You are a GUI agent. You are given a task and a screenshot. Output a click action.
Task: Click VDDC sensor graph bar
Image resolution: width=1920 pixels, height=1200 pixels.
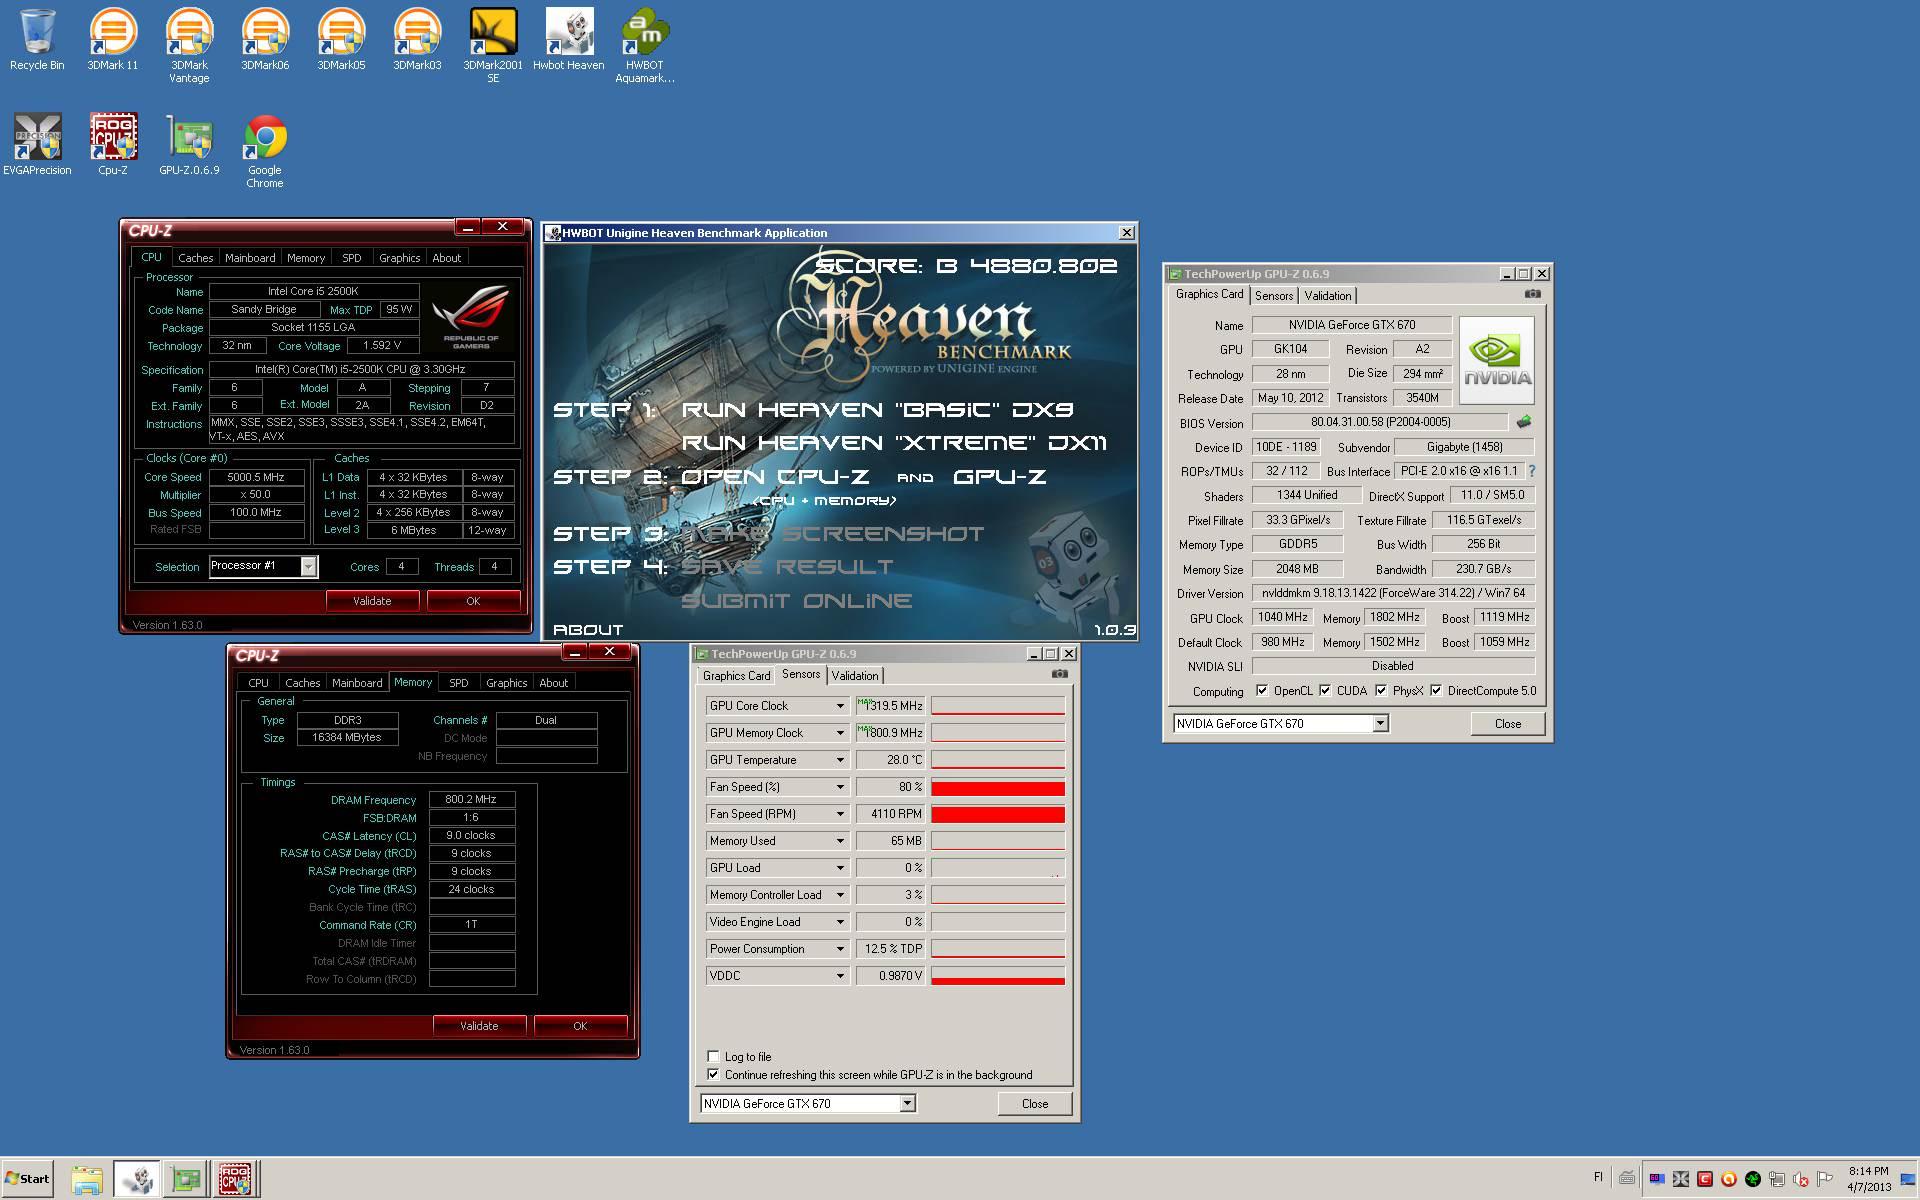[x=998, y=976]
